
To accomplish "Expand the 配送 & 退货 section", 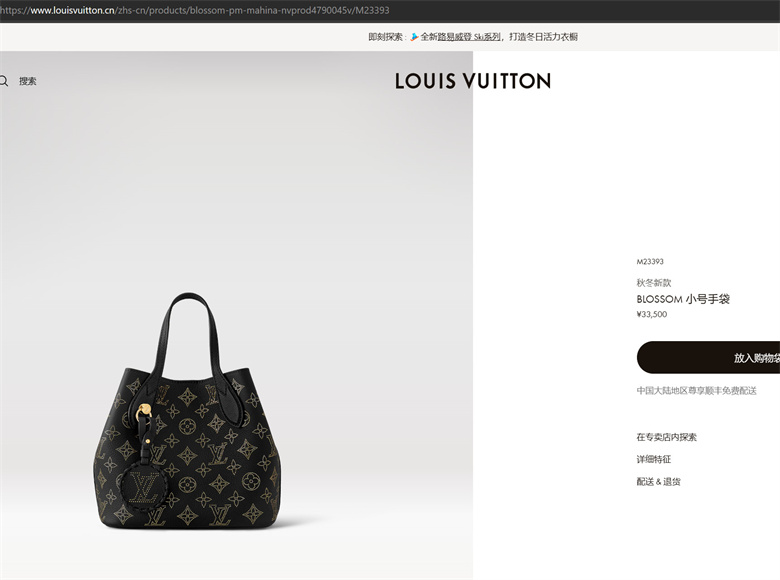I will (659, 482).
